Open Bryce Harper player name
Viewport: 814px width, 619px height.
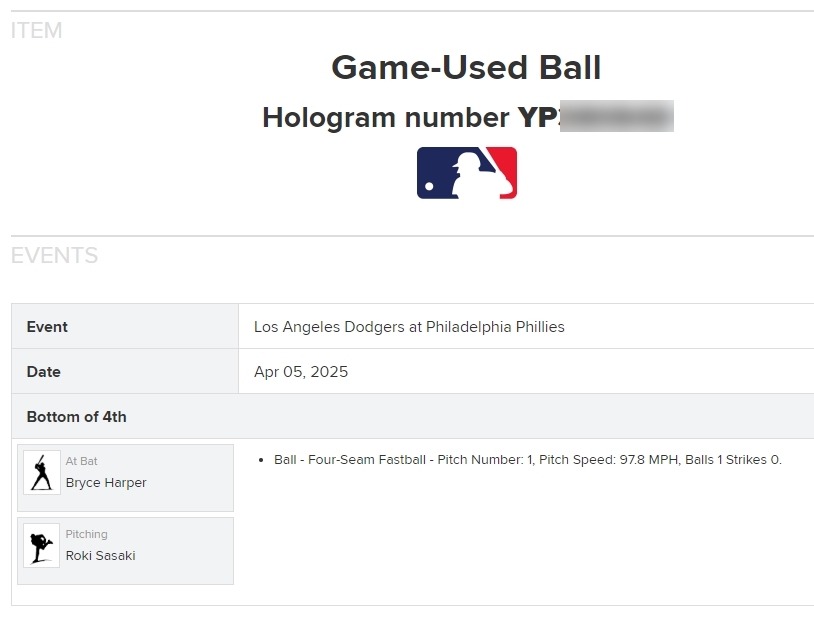(x=106, y=483)
